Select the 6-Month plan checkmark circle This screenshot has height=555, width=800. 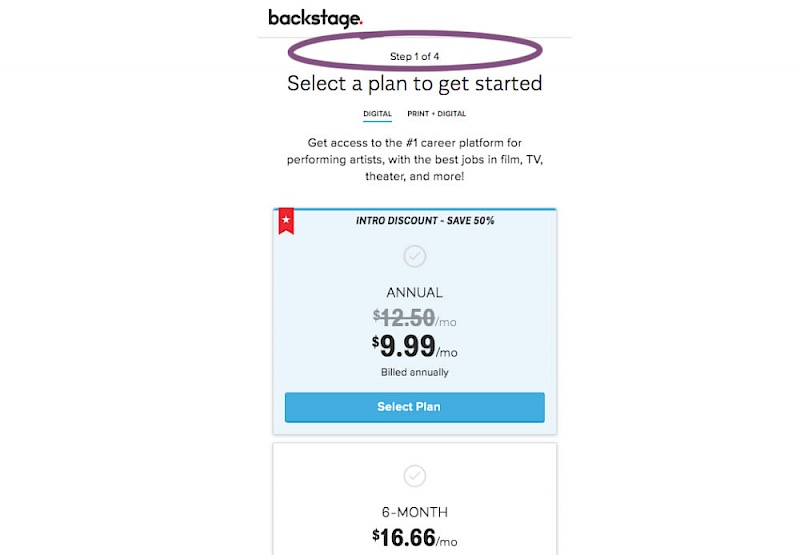414,475
